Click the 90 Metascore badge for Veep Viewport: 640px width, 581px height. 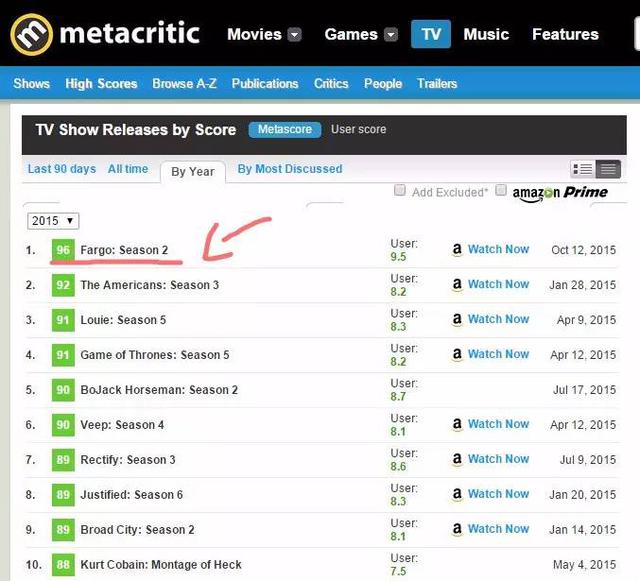[x=63, y=425]
